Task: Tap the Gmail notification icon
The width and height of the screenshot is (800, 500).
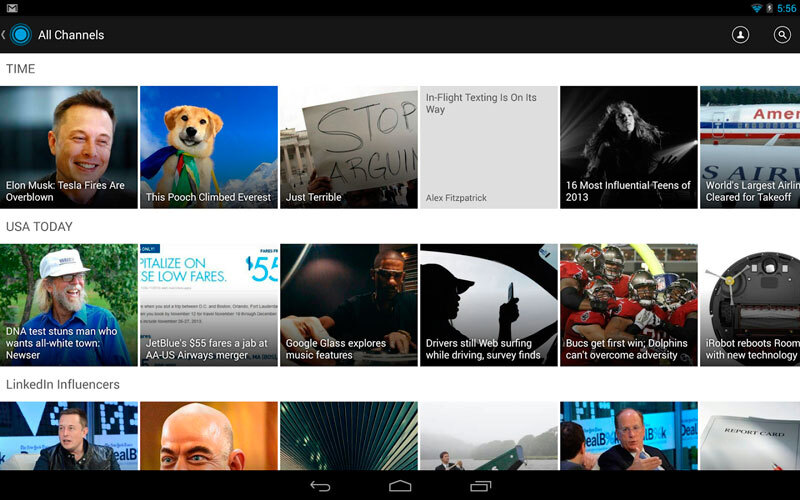Action: 12,7
